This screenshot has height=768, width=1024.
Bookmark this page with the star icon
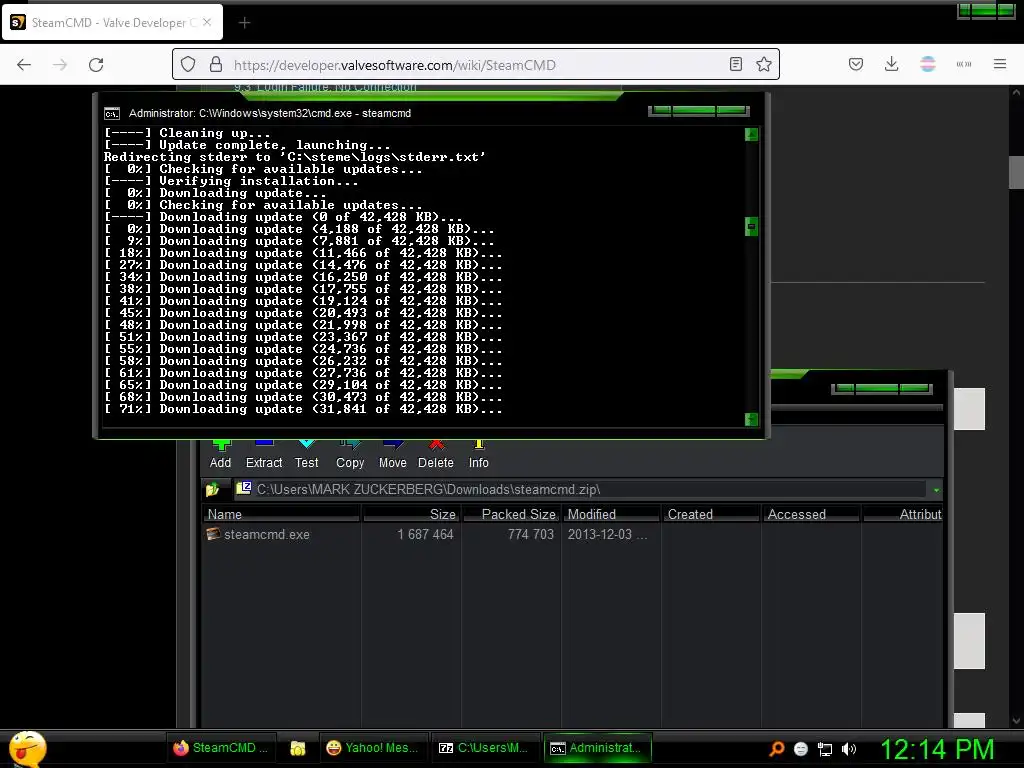(x=763, y=64)
